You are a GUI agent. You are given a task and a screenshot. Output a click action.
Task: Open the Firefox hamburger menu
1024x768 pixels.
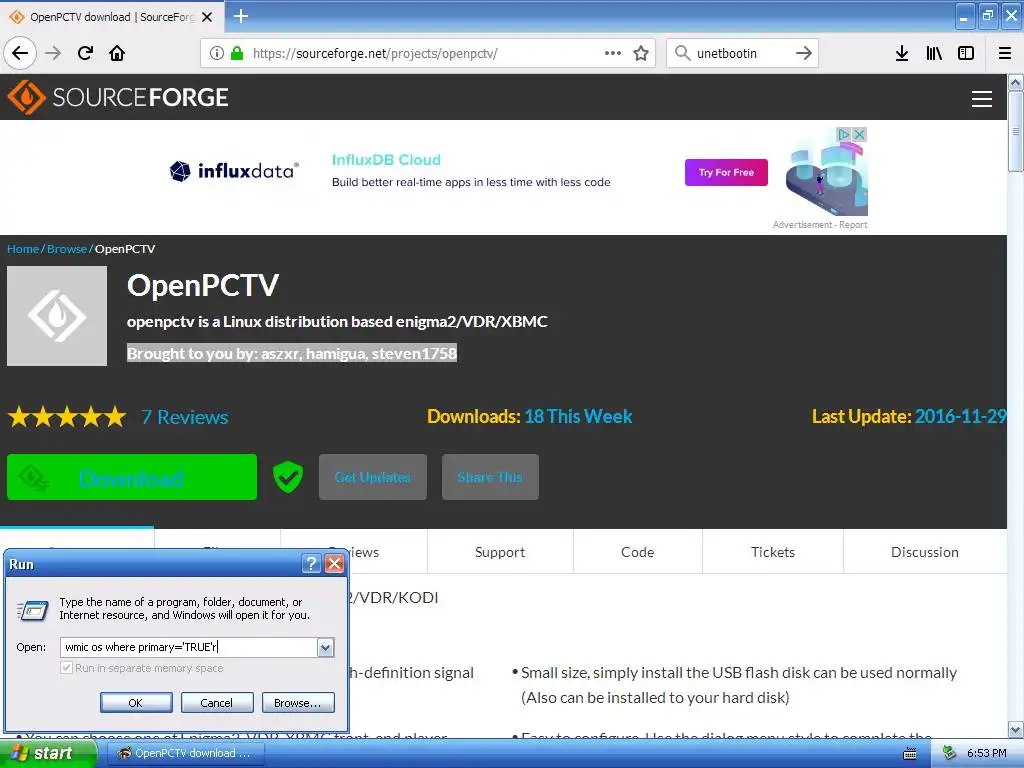click(x=1004, y=53)
